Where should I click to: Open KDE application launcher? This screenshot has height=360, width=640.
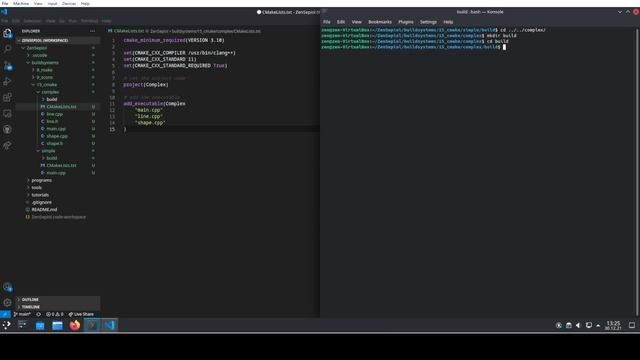pyautogui.click(x=7, y=325)
